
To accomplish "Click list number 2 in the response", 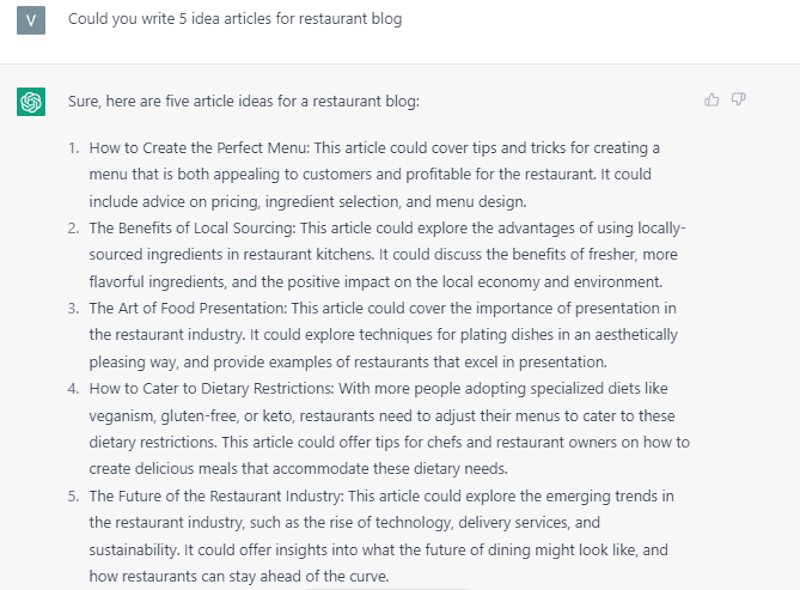I will click(74, 228).
